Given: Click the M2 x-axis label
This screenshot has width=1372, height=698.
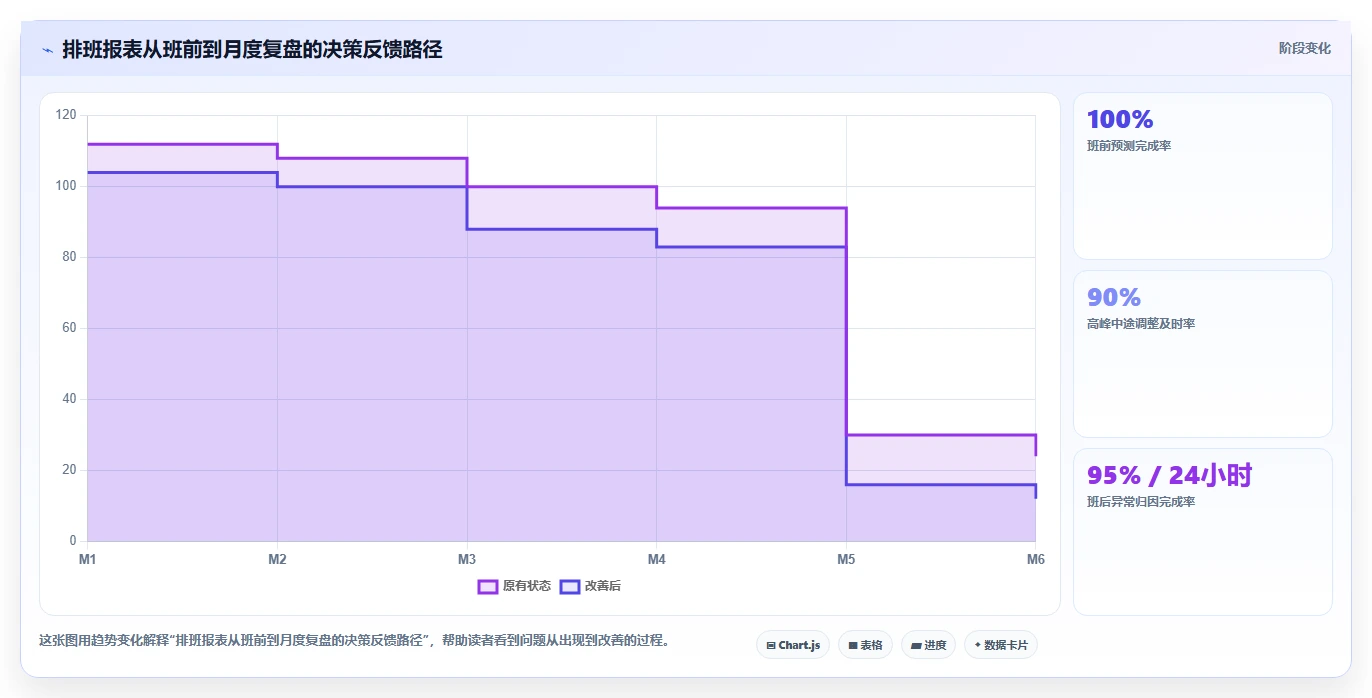Looking at the screenshot, I should tap(277, 559).
